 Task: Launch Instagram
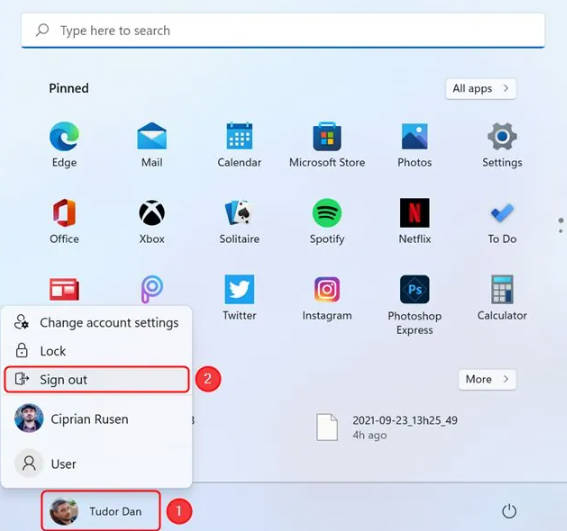point(327,298)
